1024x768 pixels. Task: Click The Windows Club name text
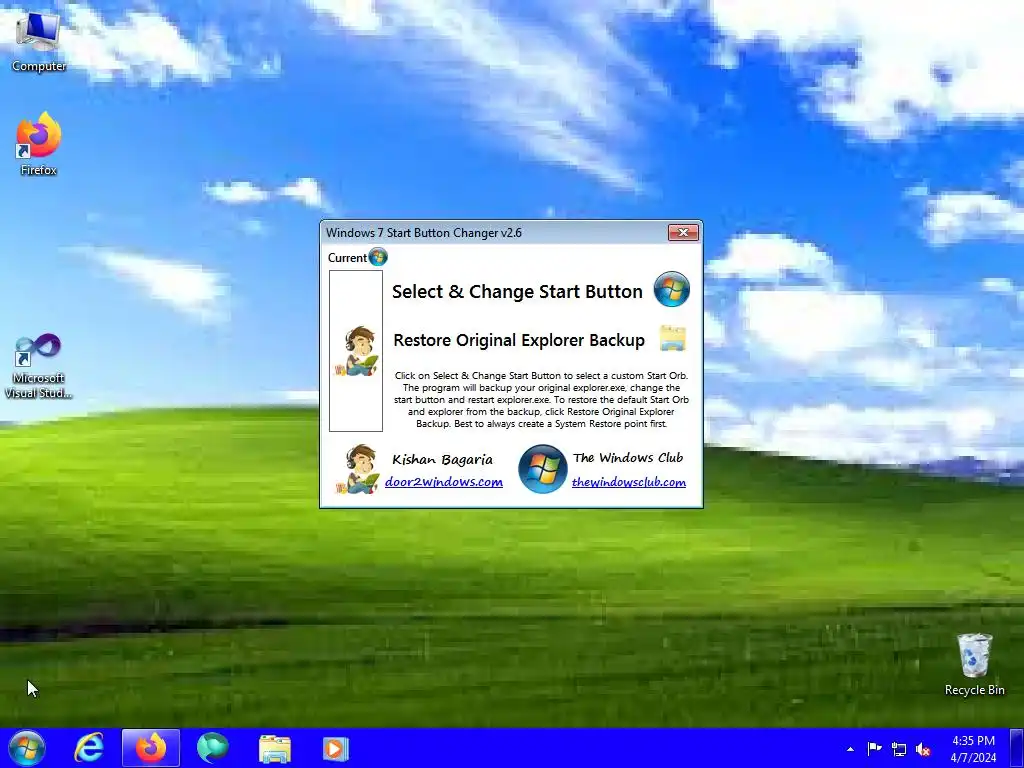(x=628, y=458)
